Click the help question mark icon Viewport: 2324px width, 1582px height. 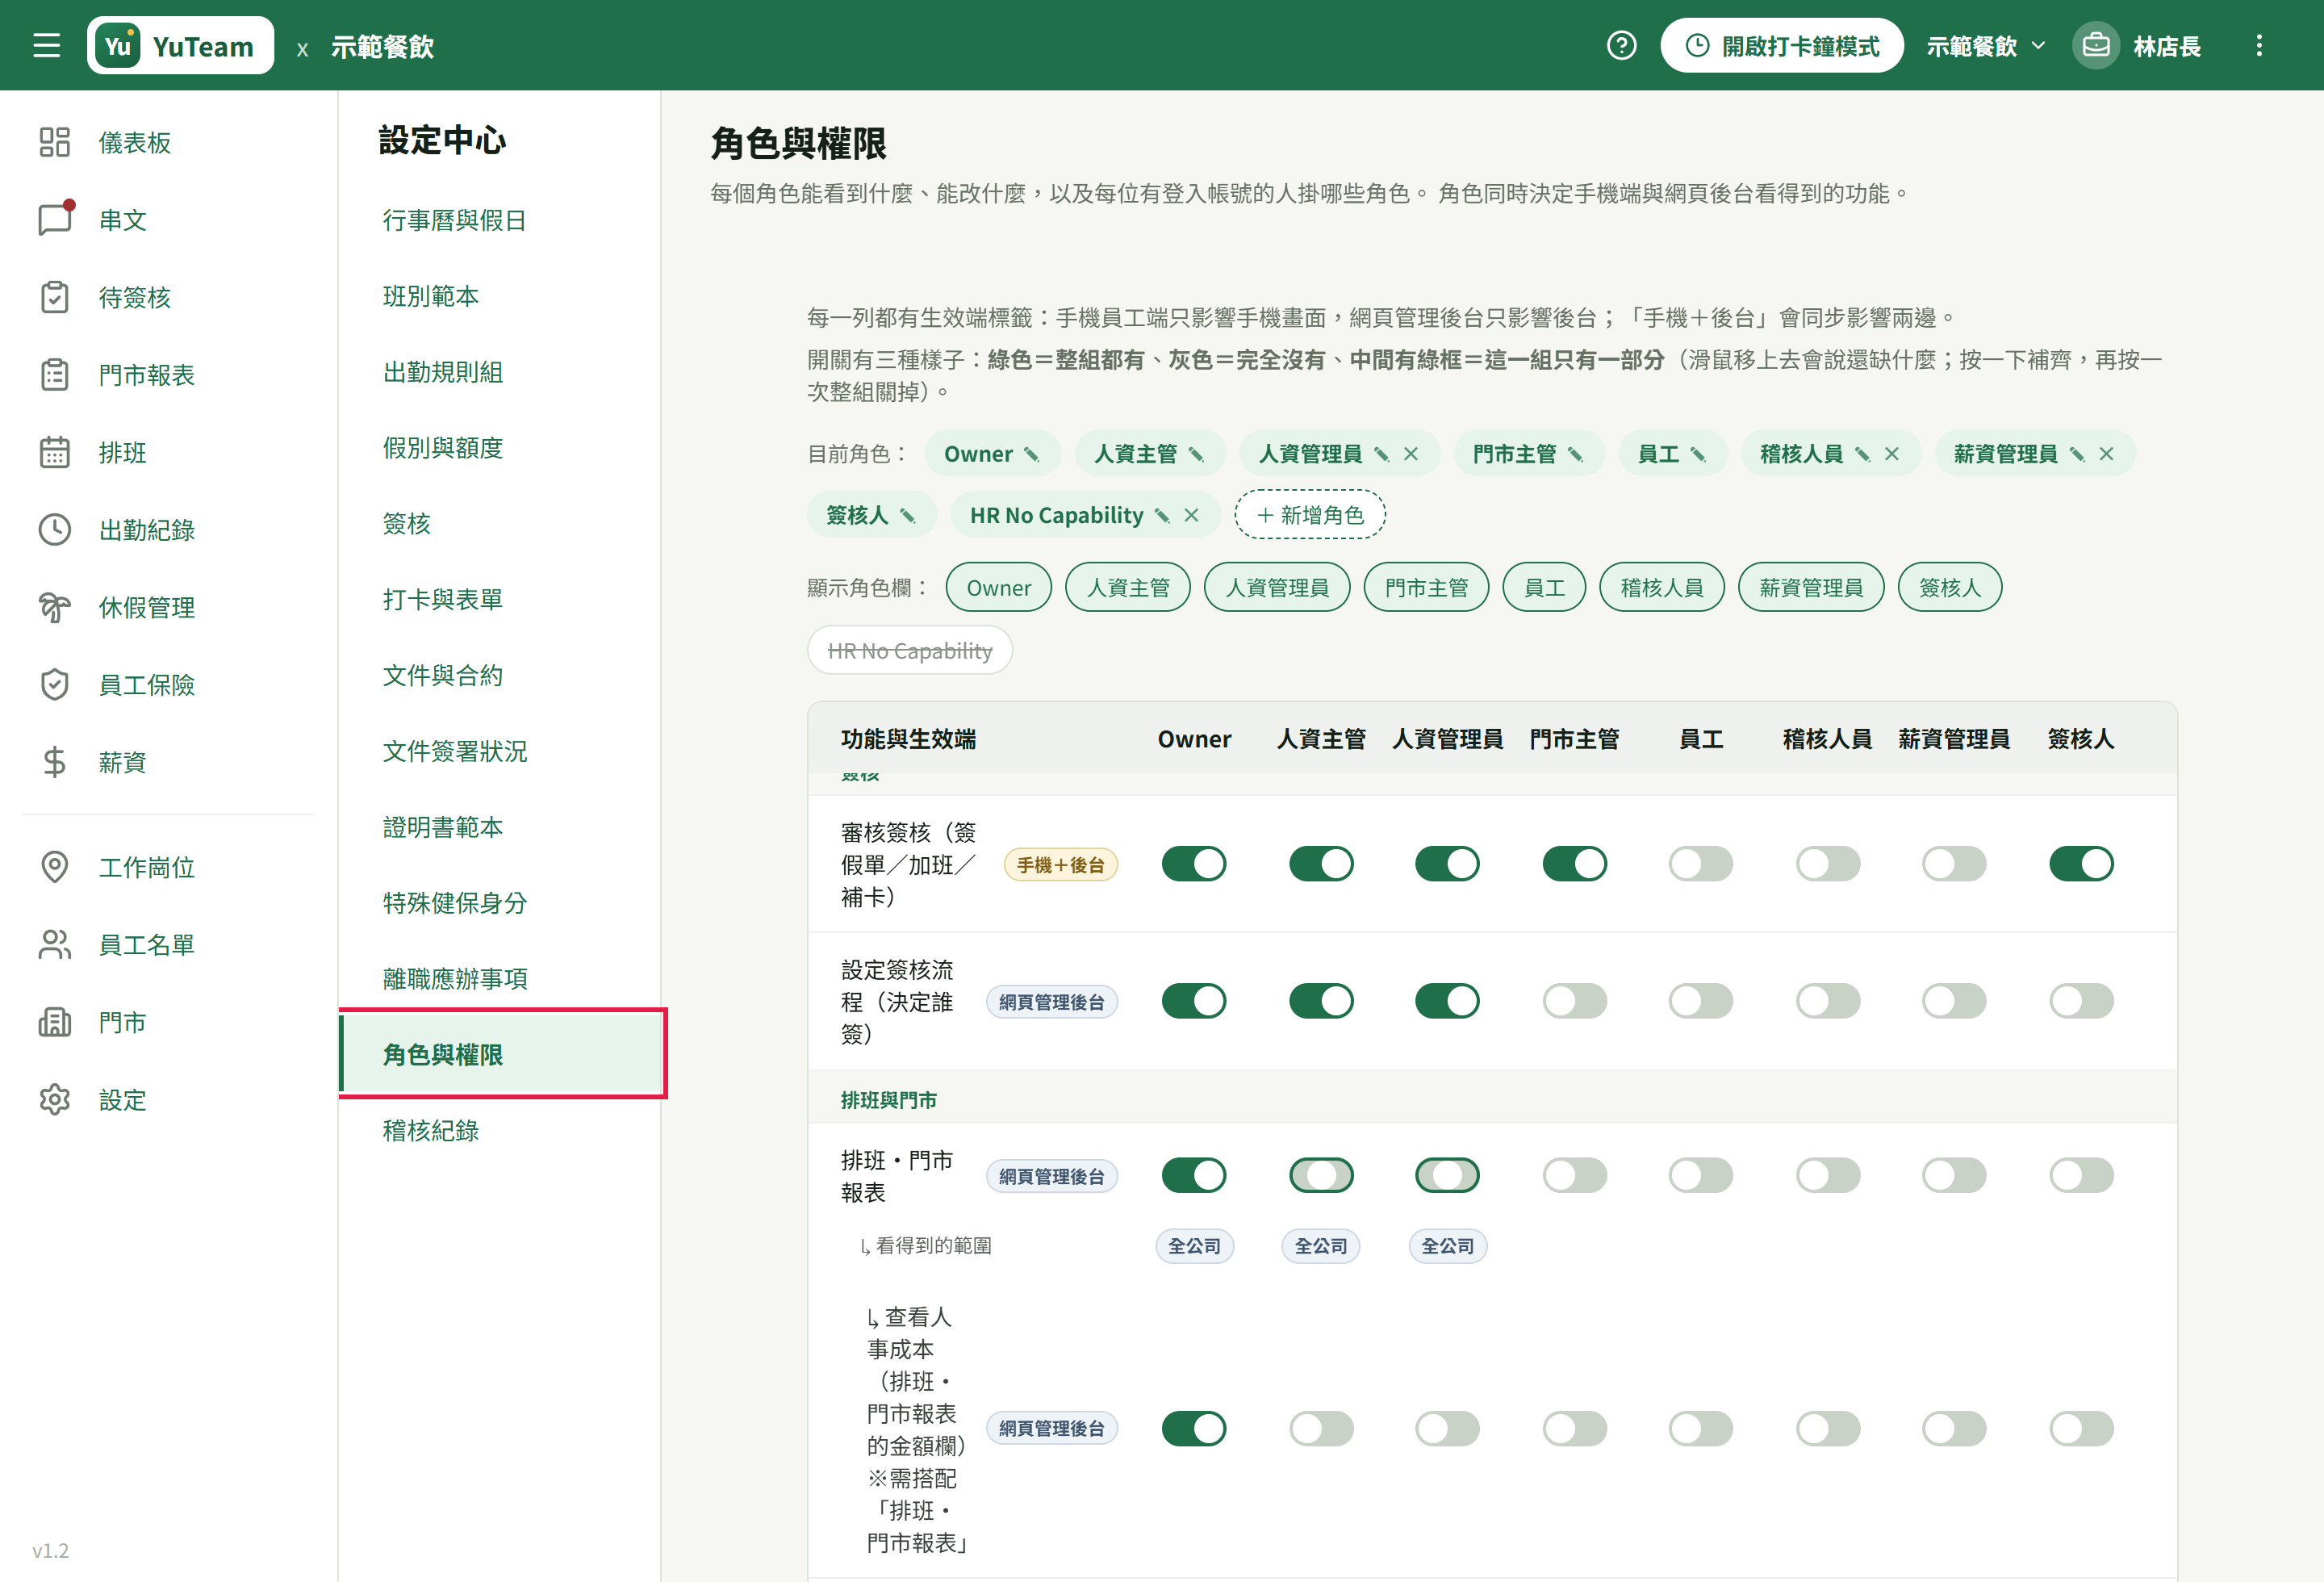1621,46
